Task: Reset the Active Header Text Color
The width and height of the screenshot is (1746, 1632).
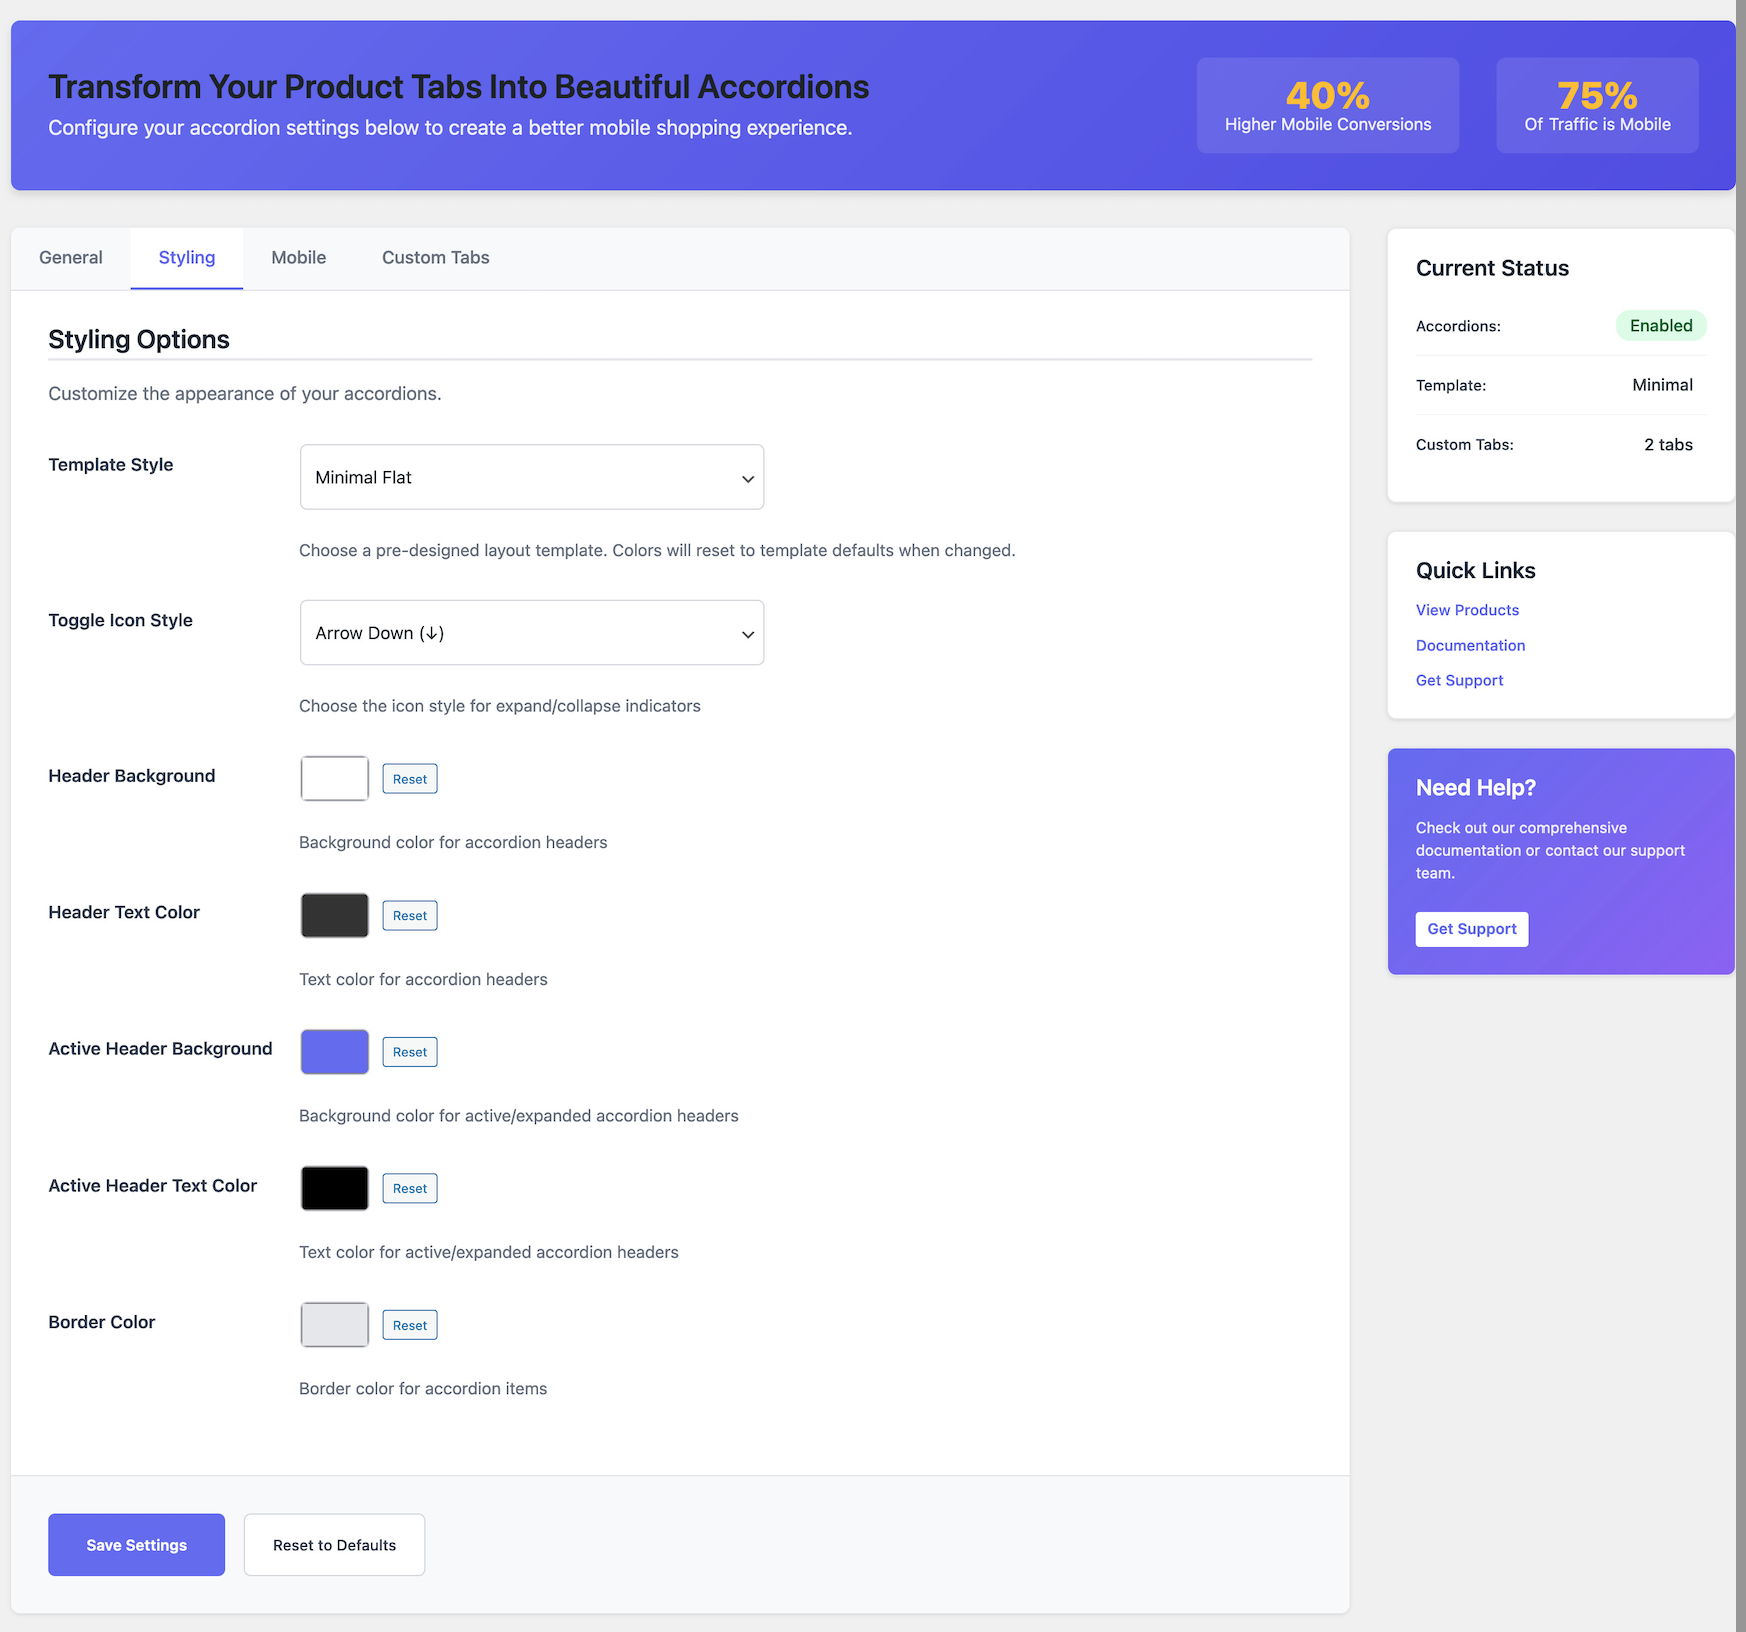Action: coord(410,1189)
